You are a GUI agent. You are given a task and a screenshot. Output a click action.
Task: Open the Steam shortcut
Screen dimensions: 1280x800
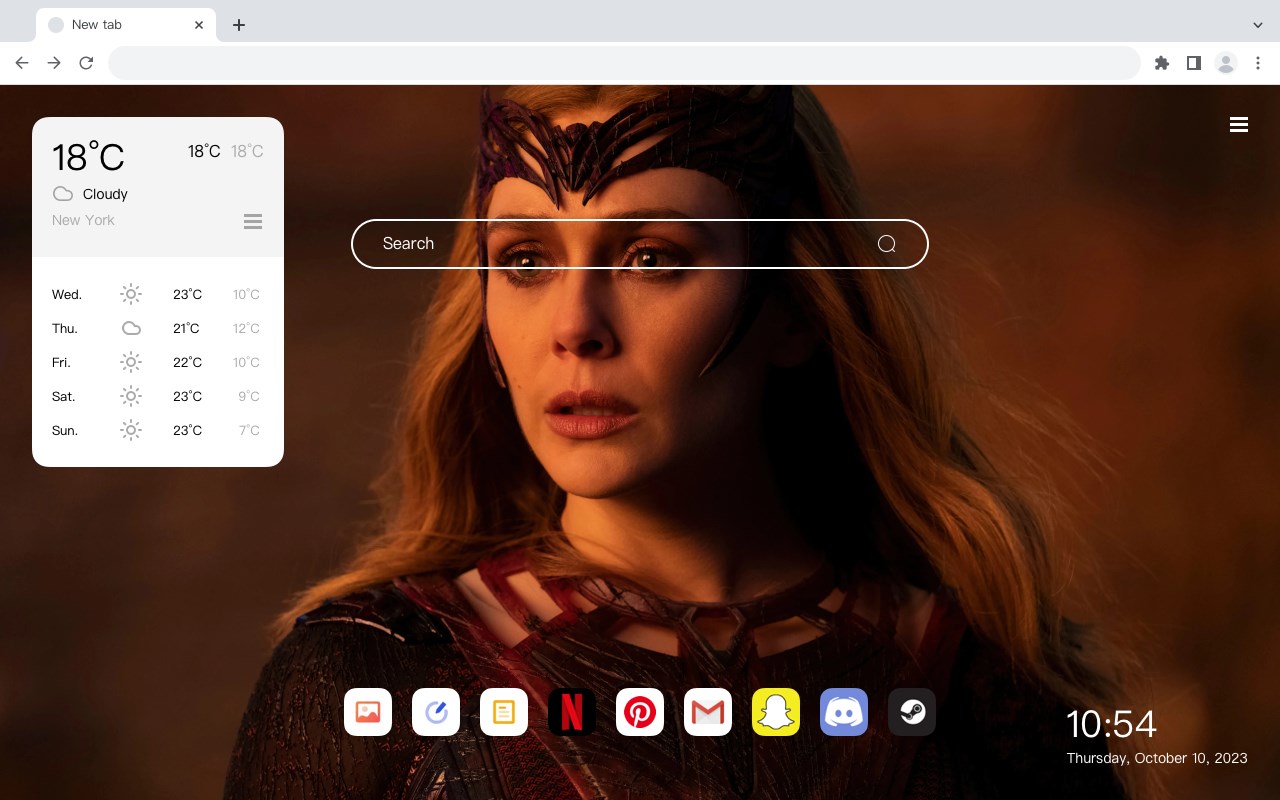click(x=912, y=712)
